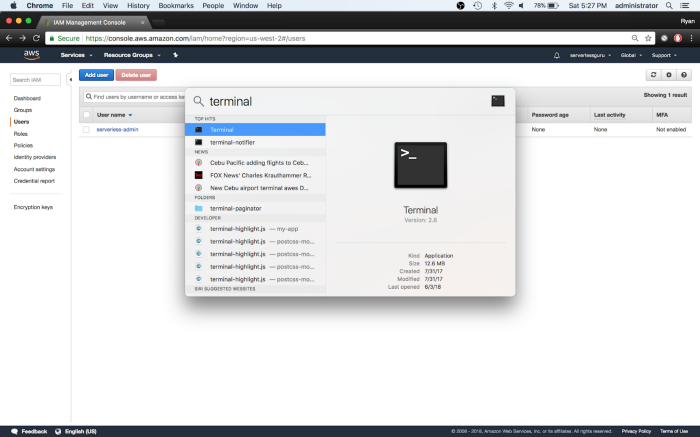The height and width of the screenshot is (437, 700).
Task: Click the Find users by username field
Action: pyautogui.click(x=134, y=96)
